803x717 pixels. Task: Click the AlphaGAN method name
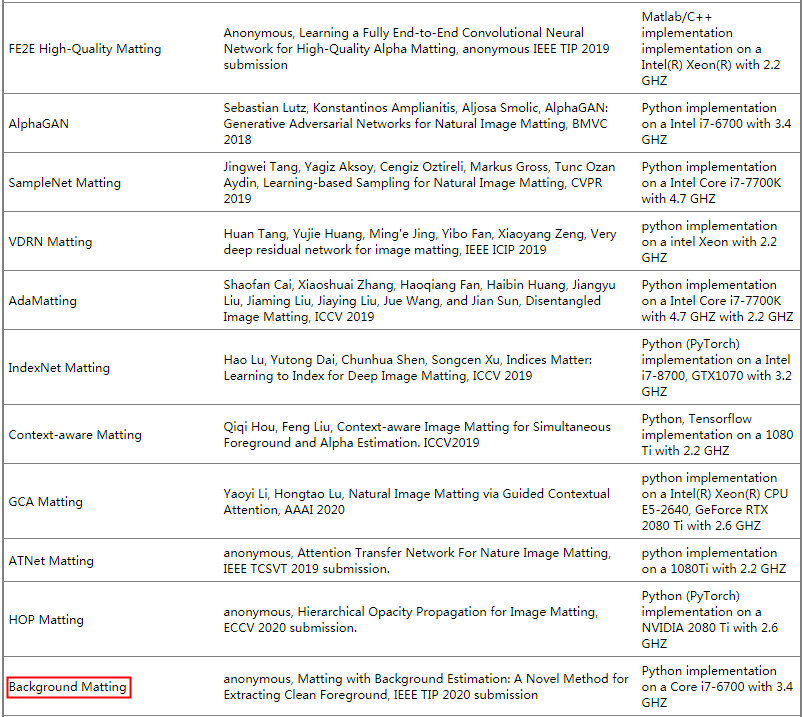tap(39, 123)
